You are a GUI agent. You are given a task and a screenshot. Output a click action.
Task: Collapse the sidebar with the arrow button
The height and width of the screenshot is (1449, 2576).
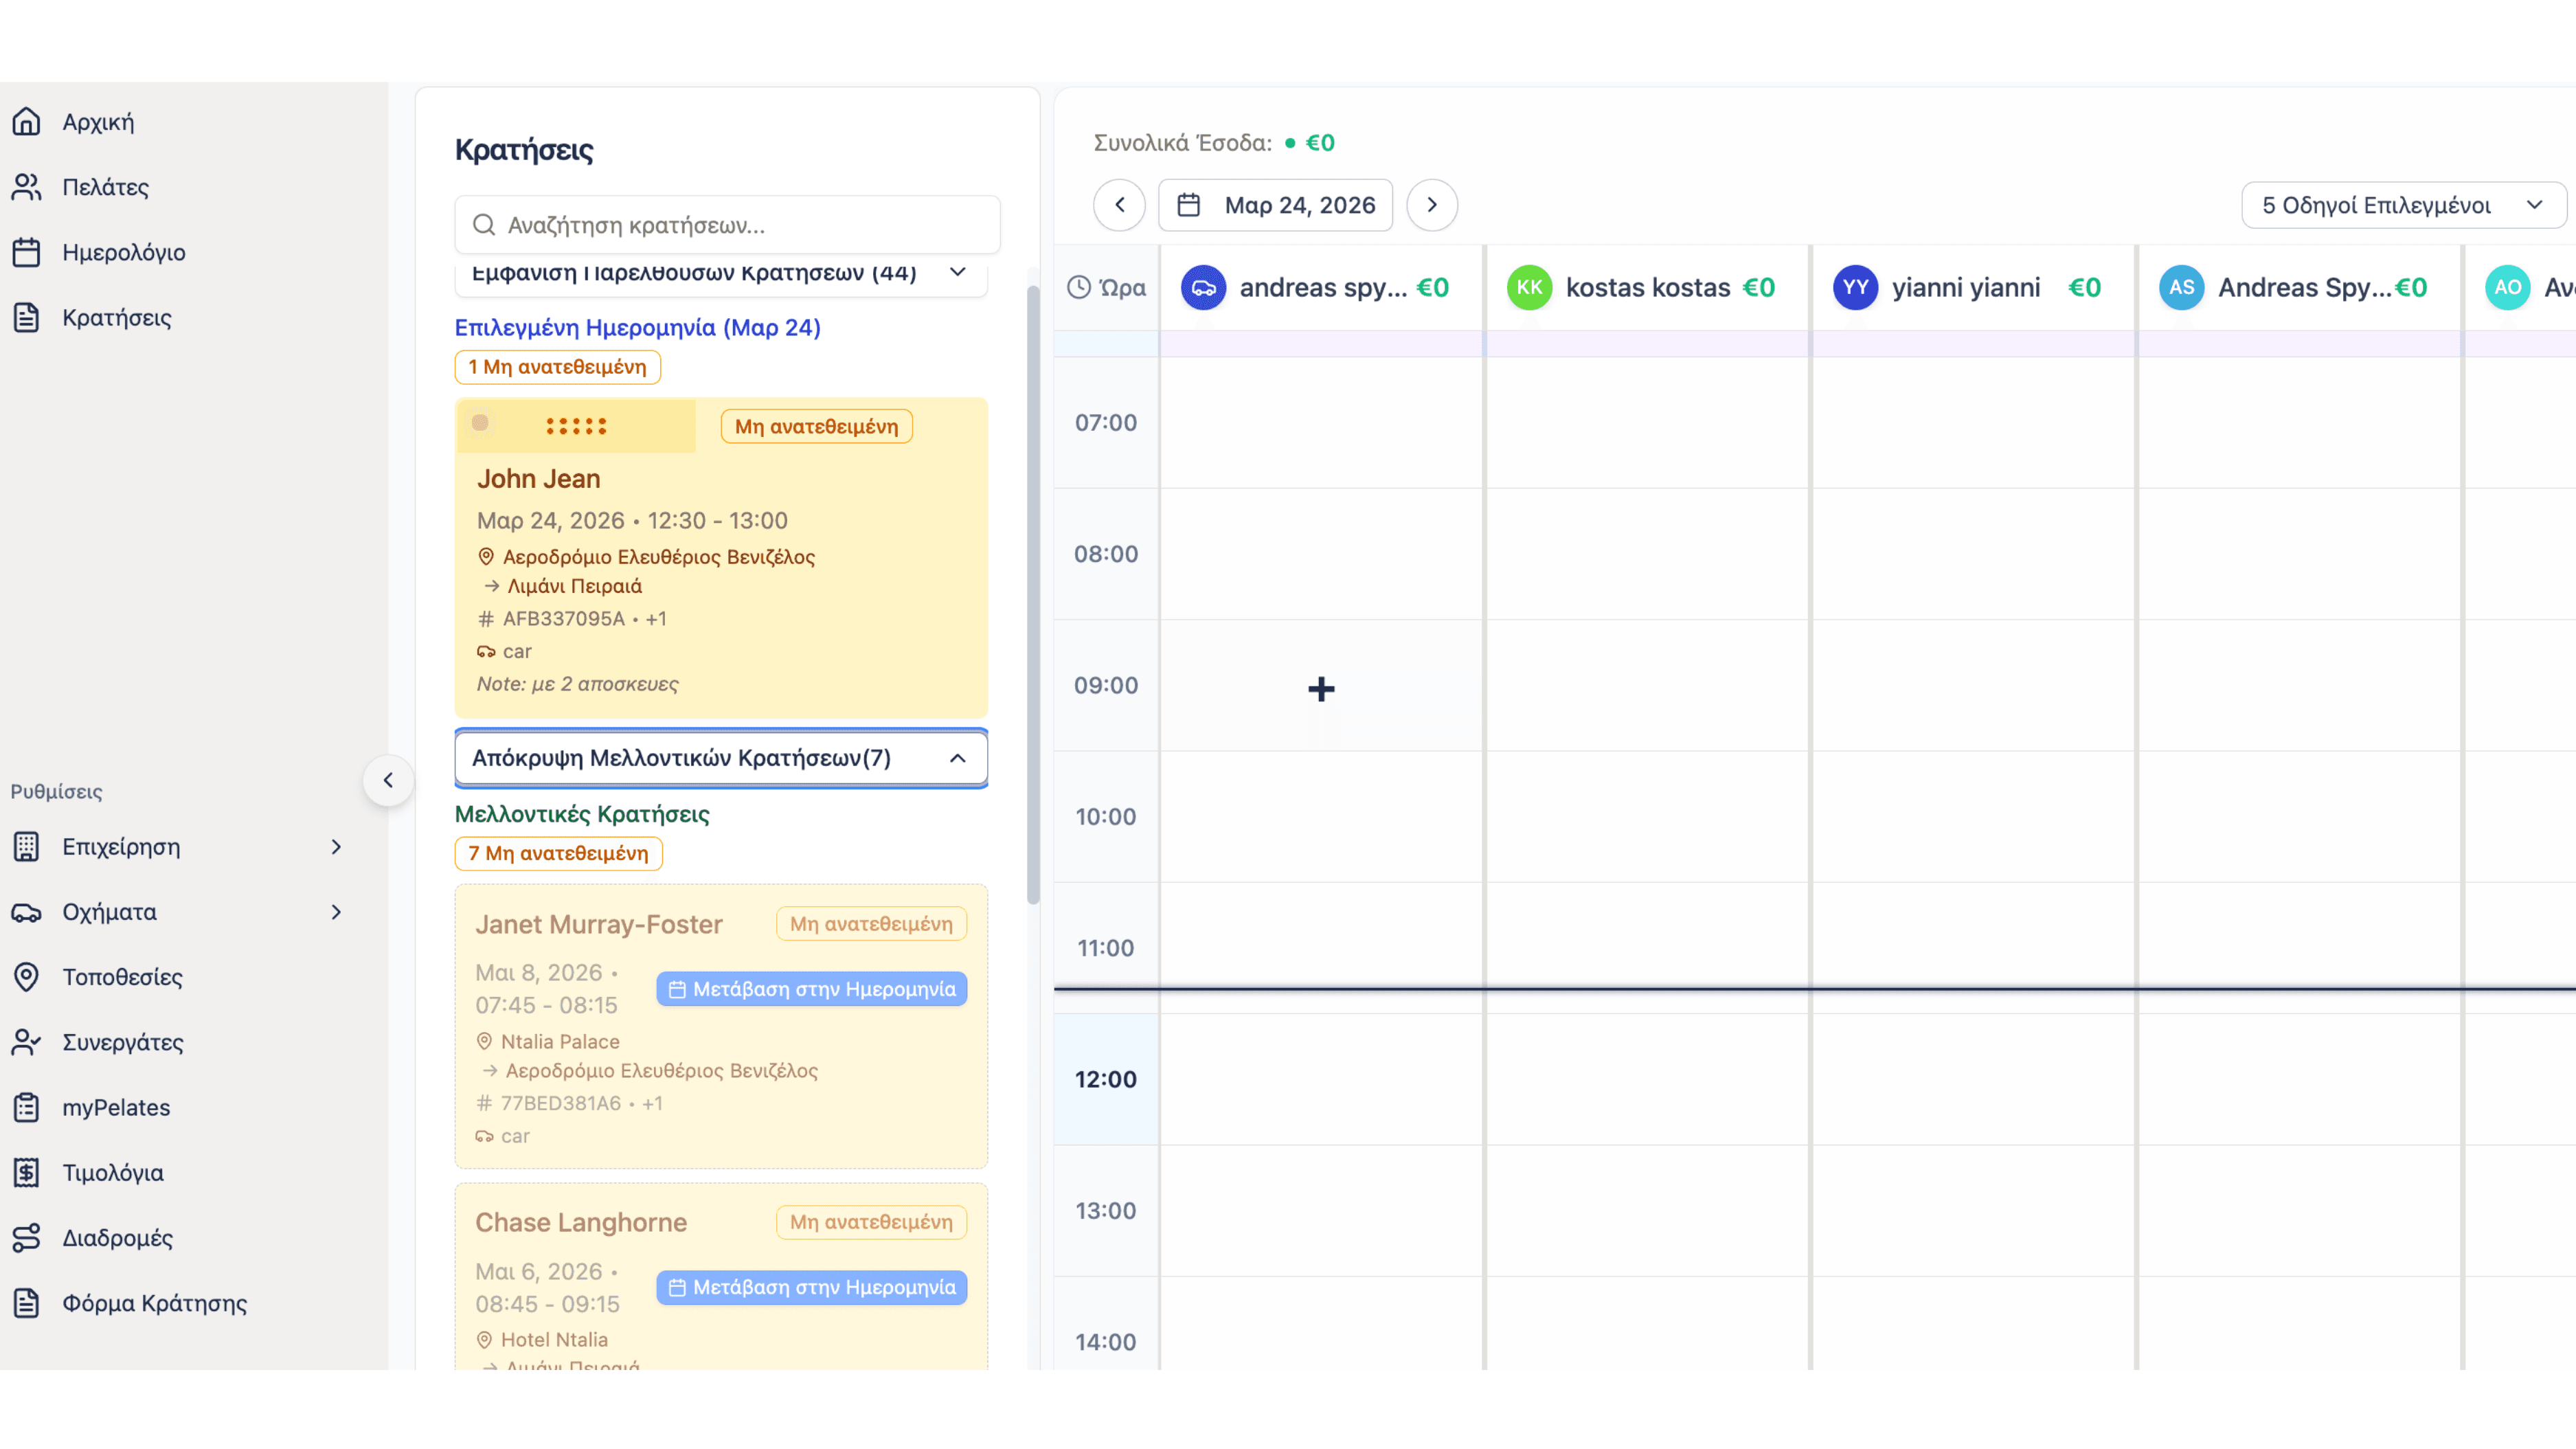(388, 781)
